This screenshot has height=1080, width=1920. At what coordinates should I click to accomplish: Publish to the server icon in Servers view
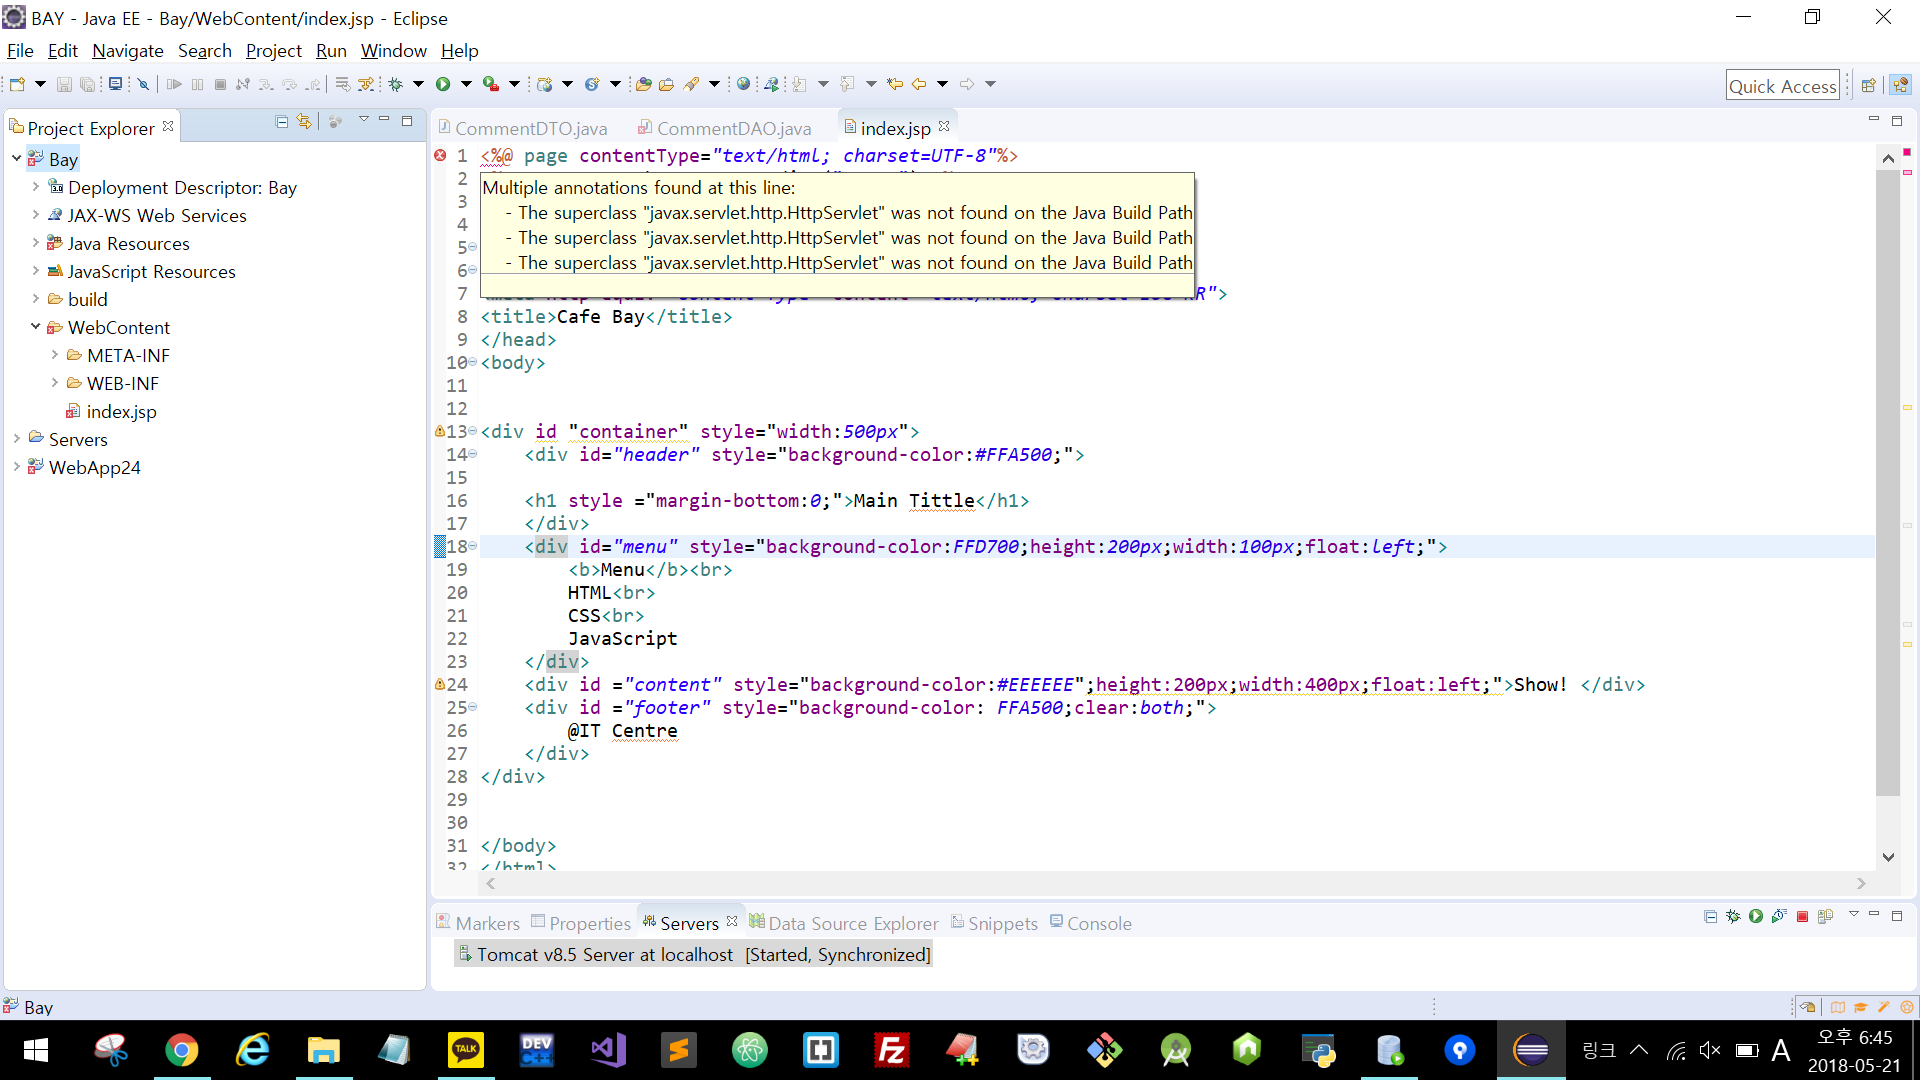coord(1825,916)
